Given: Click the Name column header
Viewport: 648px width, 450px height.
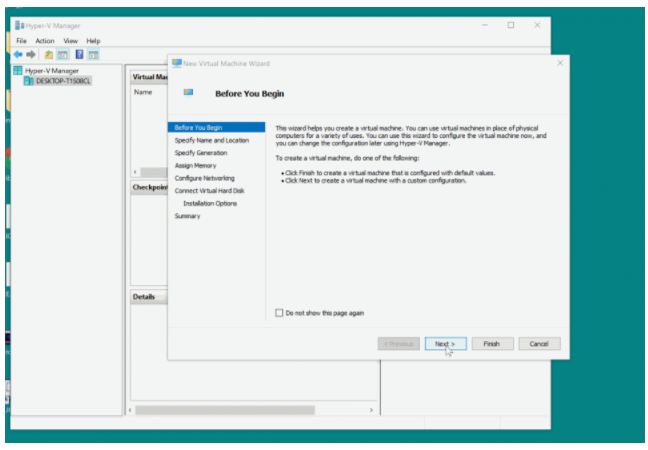Looking at the screenshot, I should click(x=143, y=92).
